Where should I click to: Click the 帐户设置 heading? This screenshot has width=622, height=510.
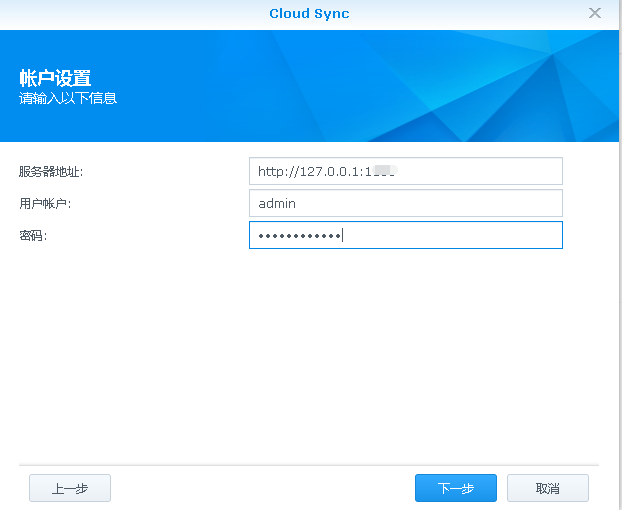(x=55, y=78)
